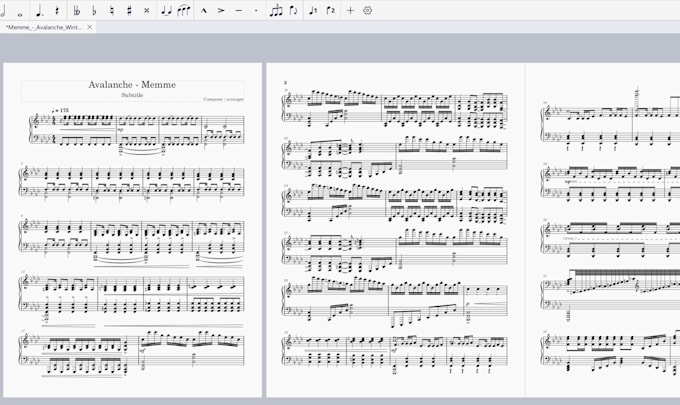Toggle the flat accidental
Screen dimensions: 680x405
[x=94, y=11]
